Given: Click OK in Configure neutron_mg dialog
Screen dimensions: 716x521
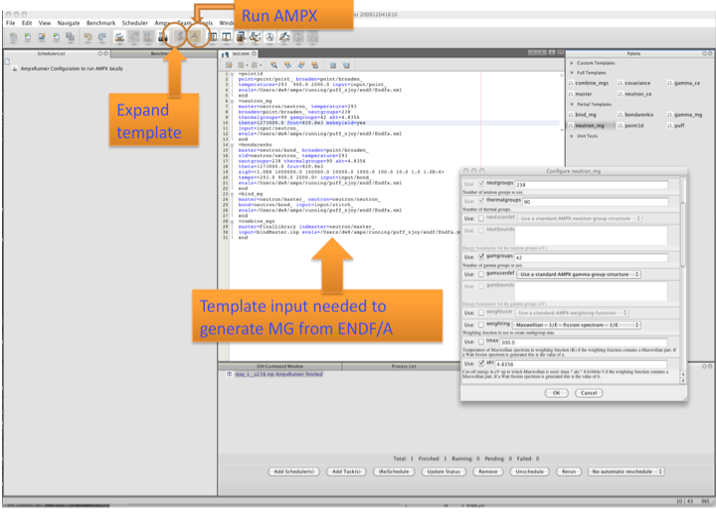Looking at the screenshot, I should (x=556, y=393).
